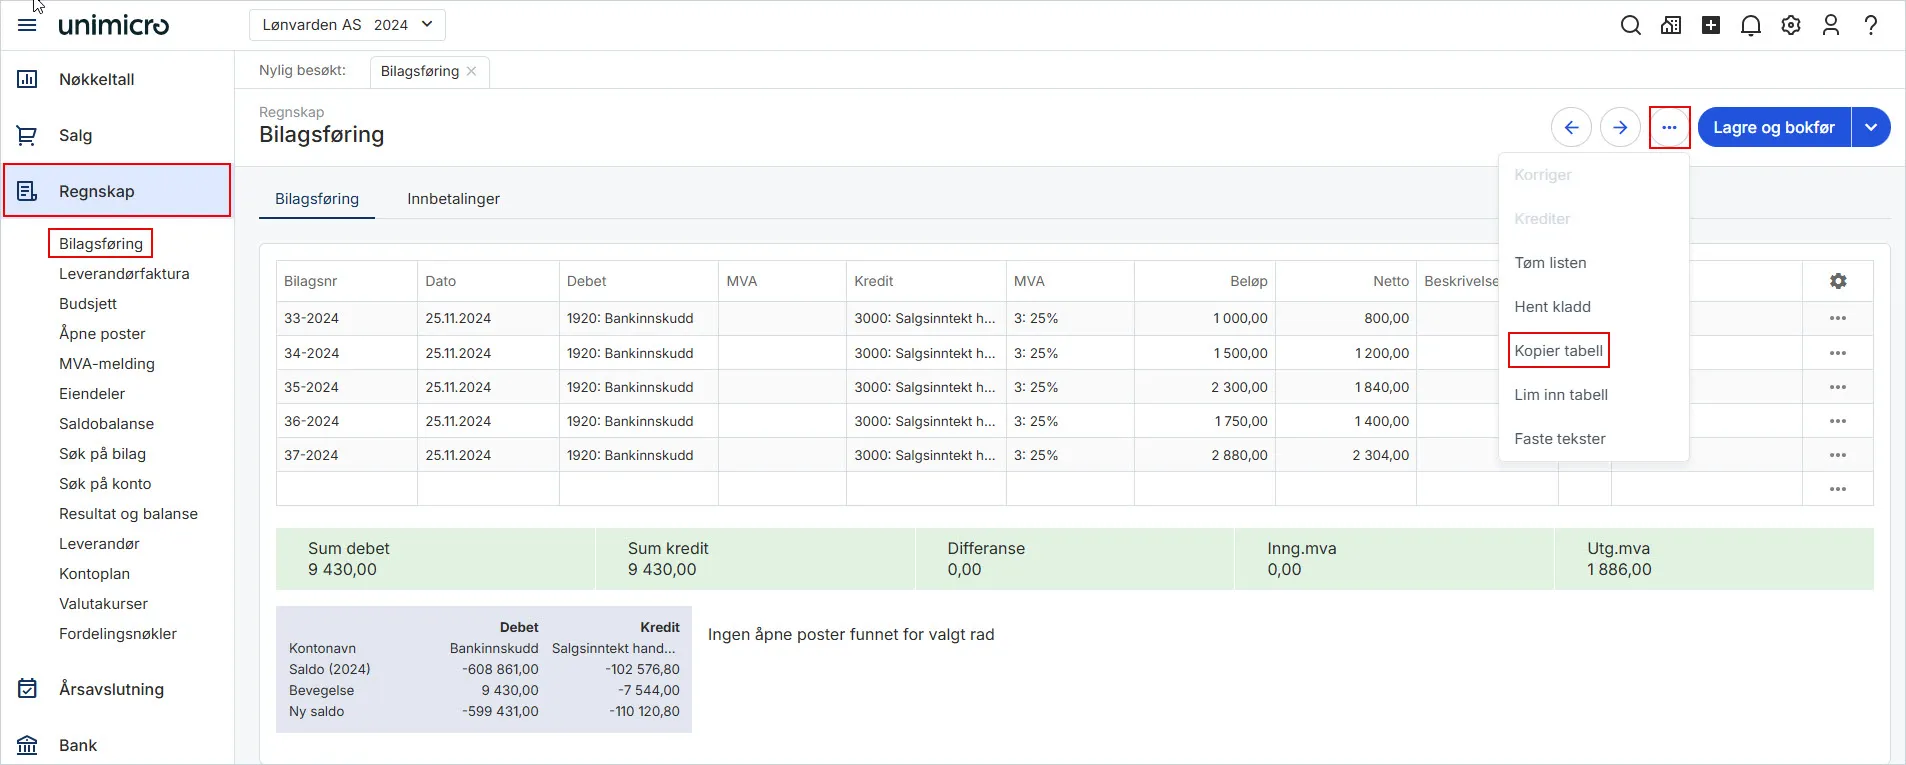Image resolution: width=1906 pixels, height=765 pixels.
Task: Expand the Lagre og bokfør dropdown arrow
Action: pyautogui.click(x=1871, y=127)
